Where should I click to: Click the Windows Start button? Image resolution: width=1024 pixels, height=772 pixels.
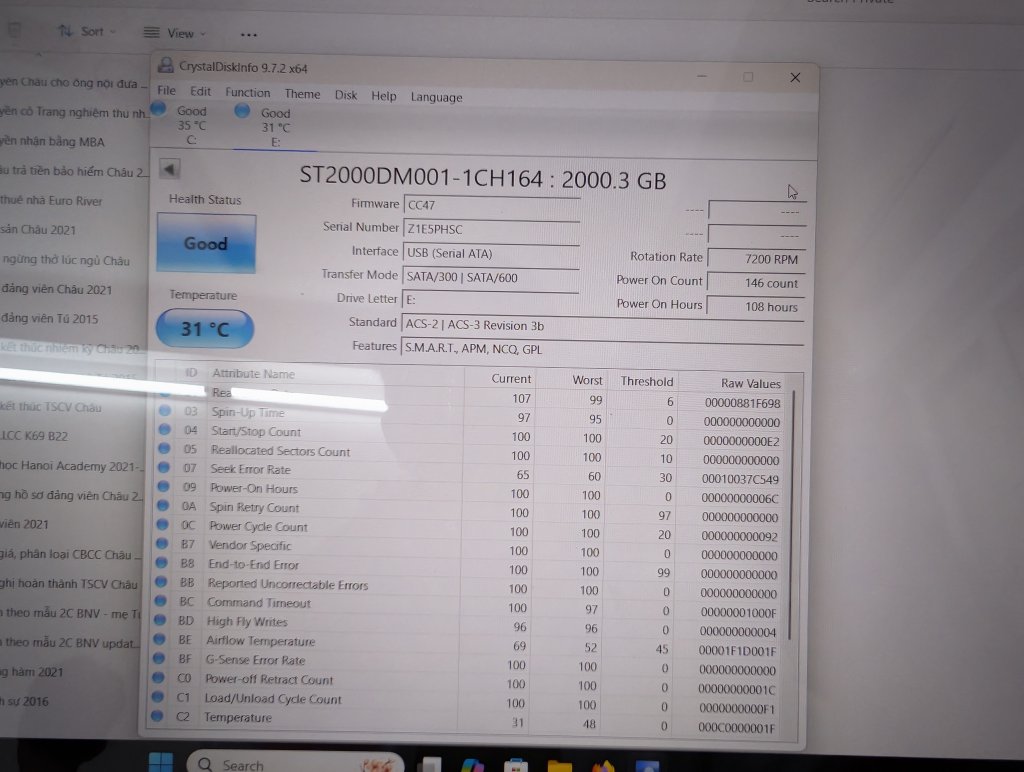pos(161,762)
